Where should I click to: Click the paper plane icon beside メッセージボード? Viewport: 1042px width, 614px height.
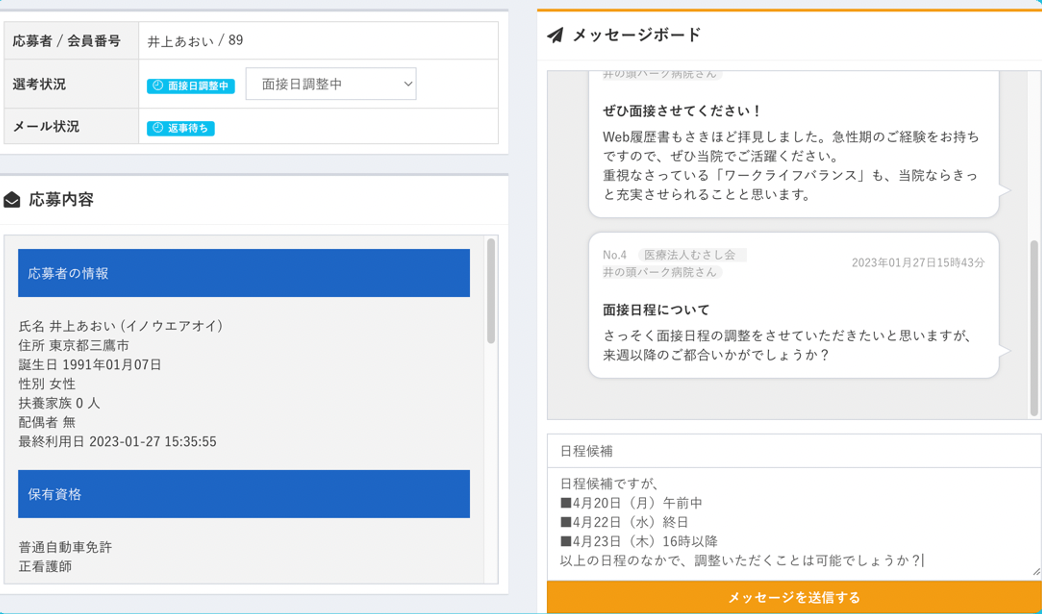[555, 36]
